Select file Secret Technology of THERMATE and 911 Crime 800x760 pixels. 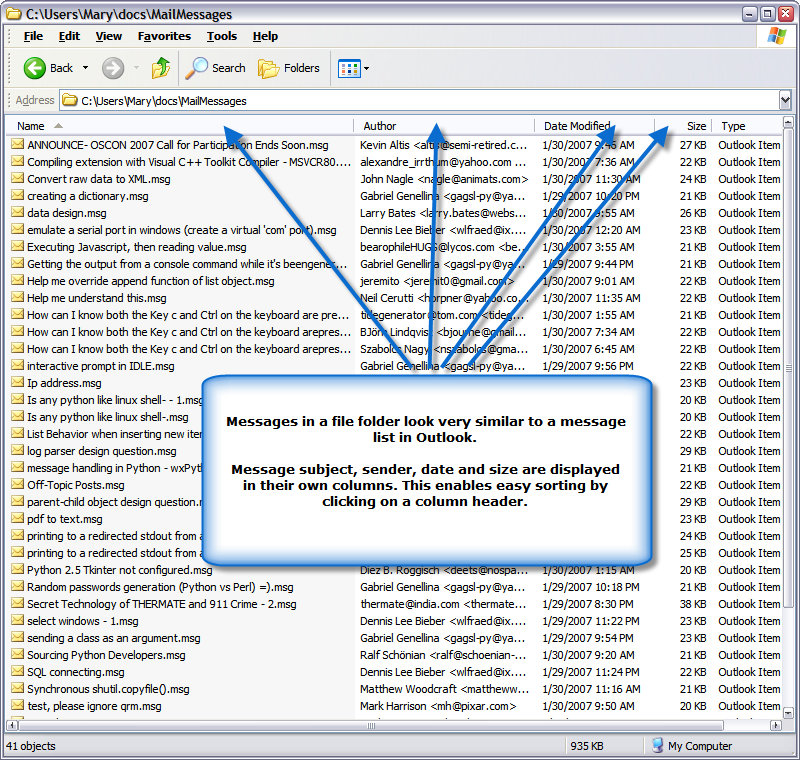[x=162, y=604]
